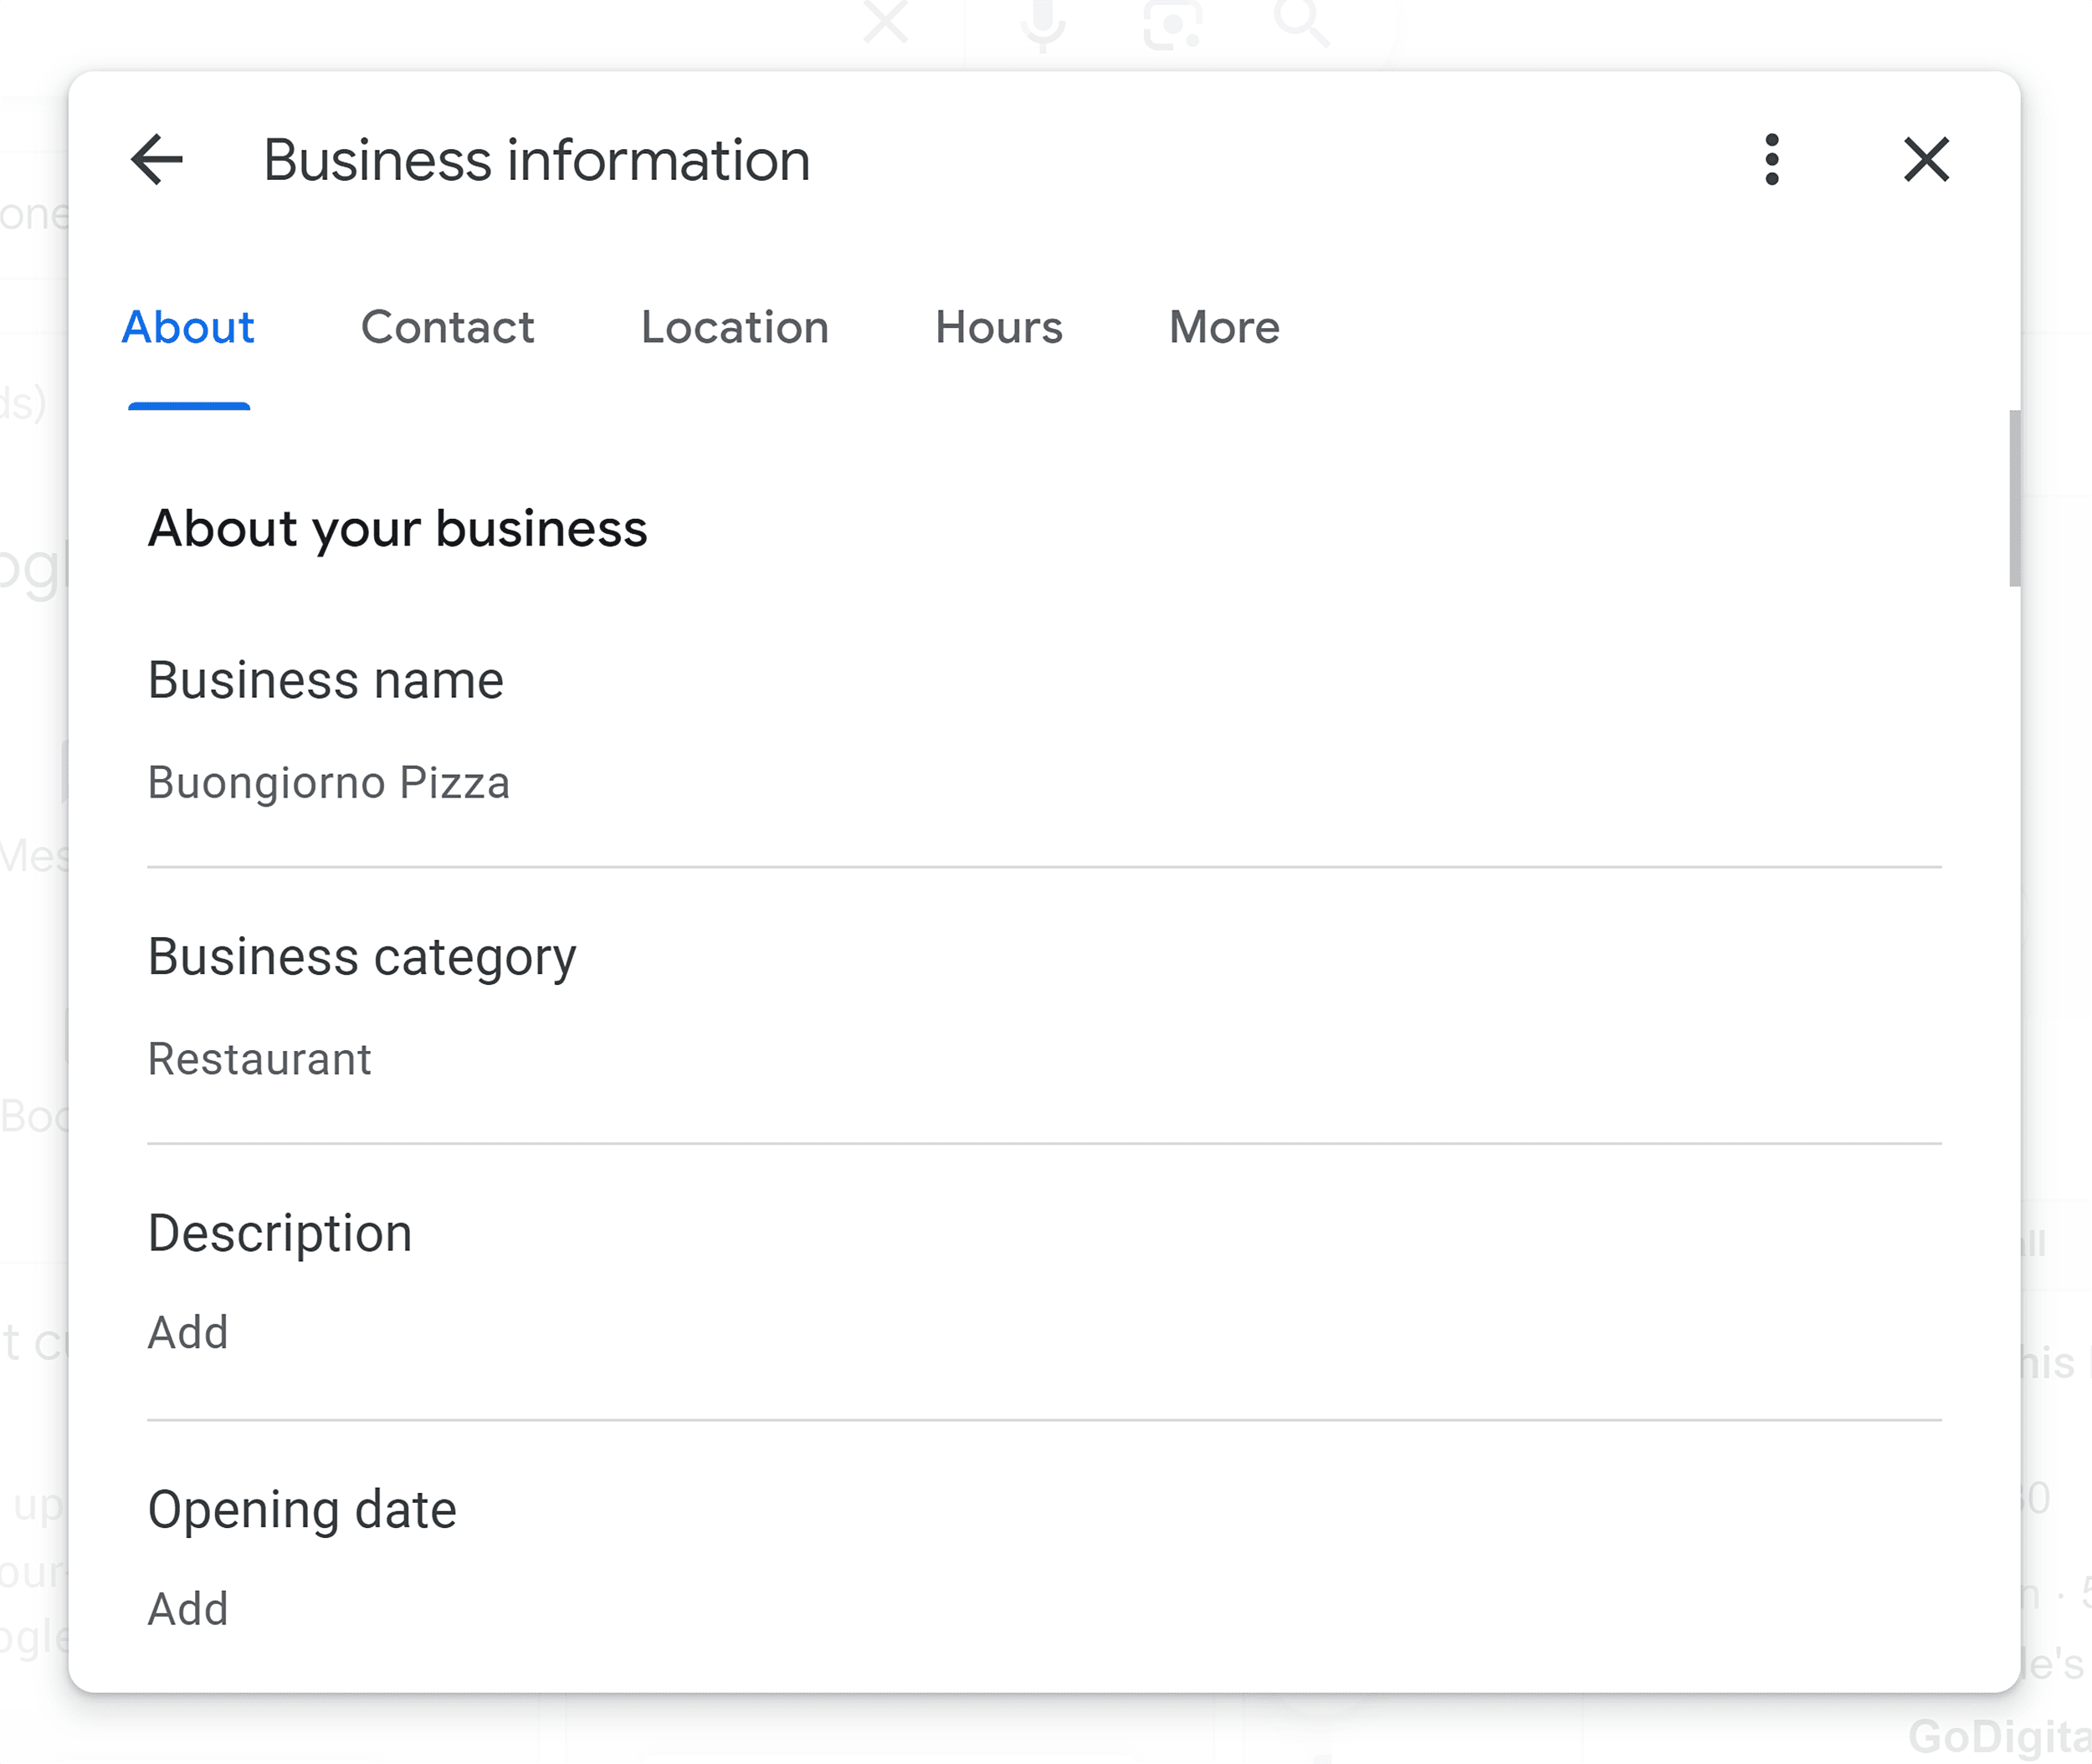
Task: Click the Business information dialog title
Action: 536,160
